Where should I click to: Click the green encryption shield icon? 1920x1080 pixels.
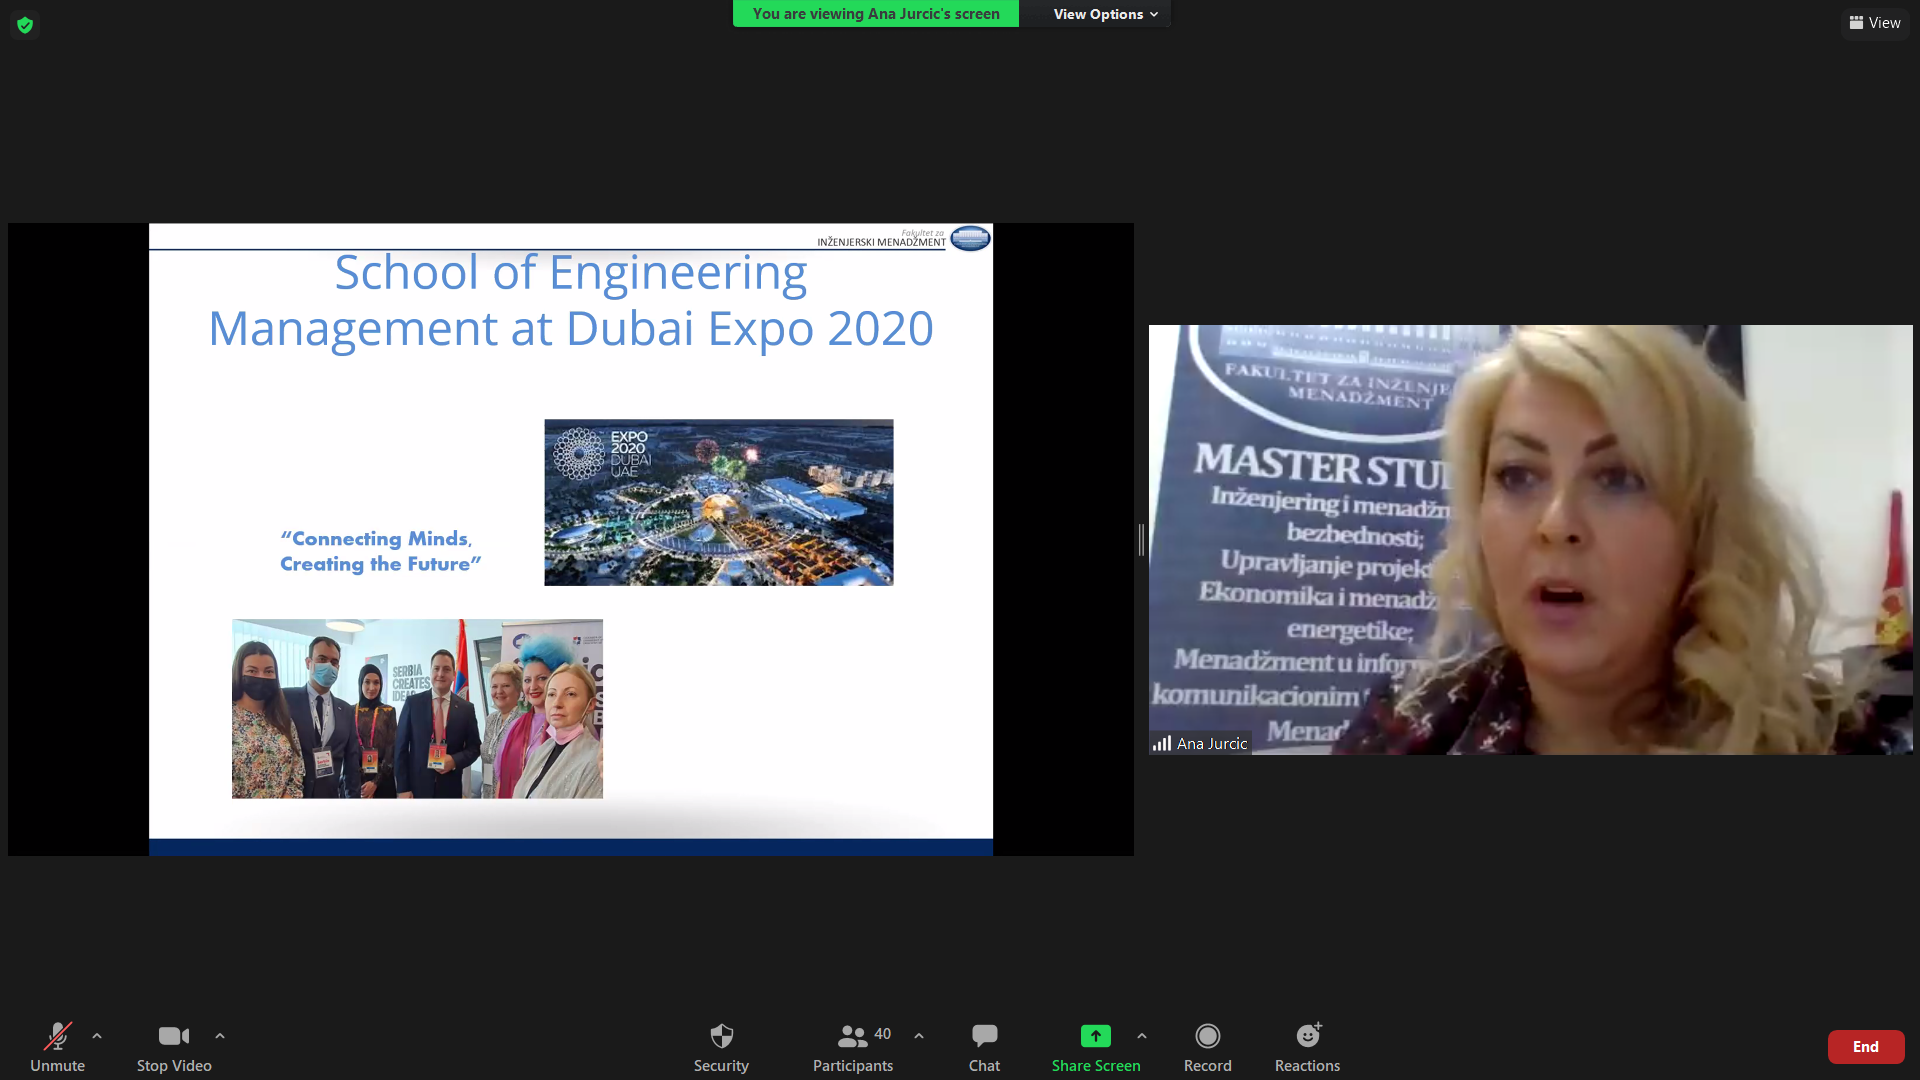click(25, 25)
